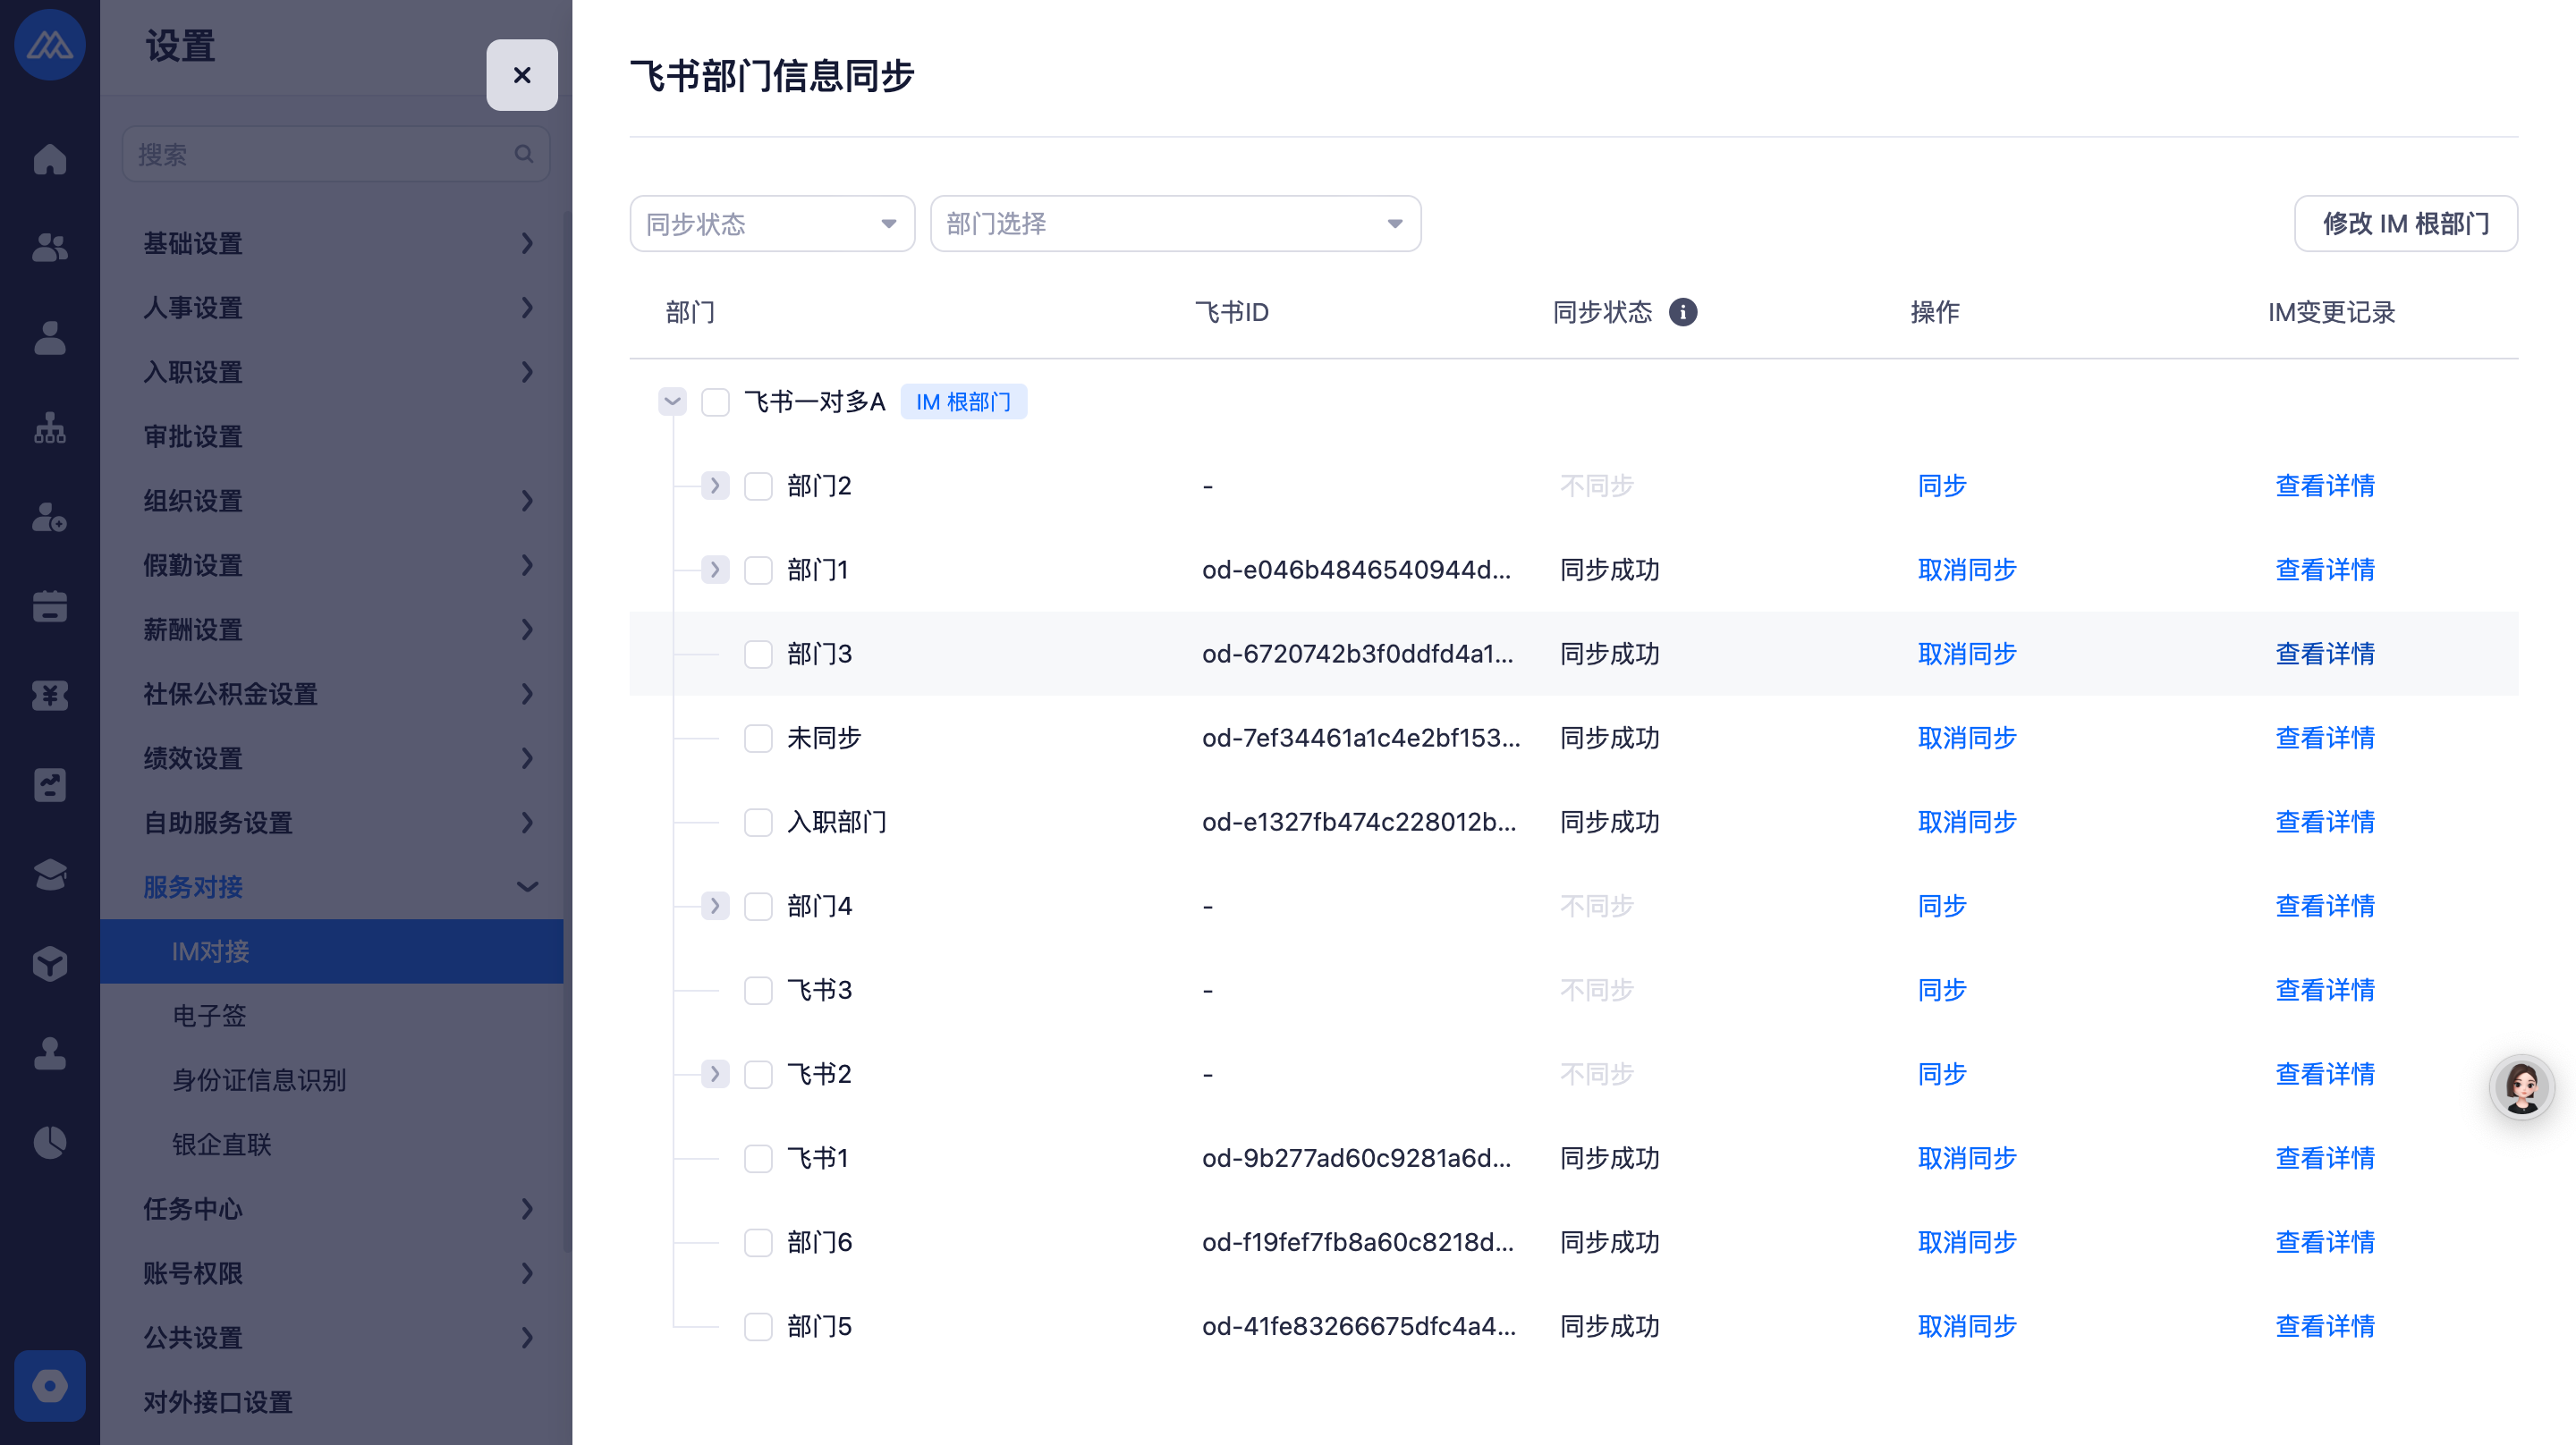This screenshot has height=1445, width=2576.
Task: Open the 同步状态 filter dropdown
Action: (771, 224)
